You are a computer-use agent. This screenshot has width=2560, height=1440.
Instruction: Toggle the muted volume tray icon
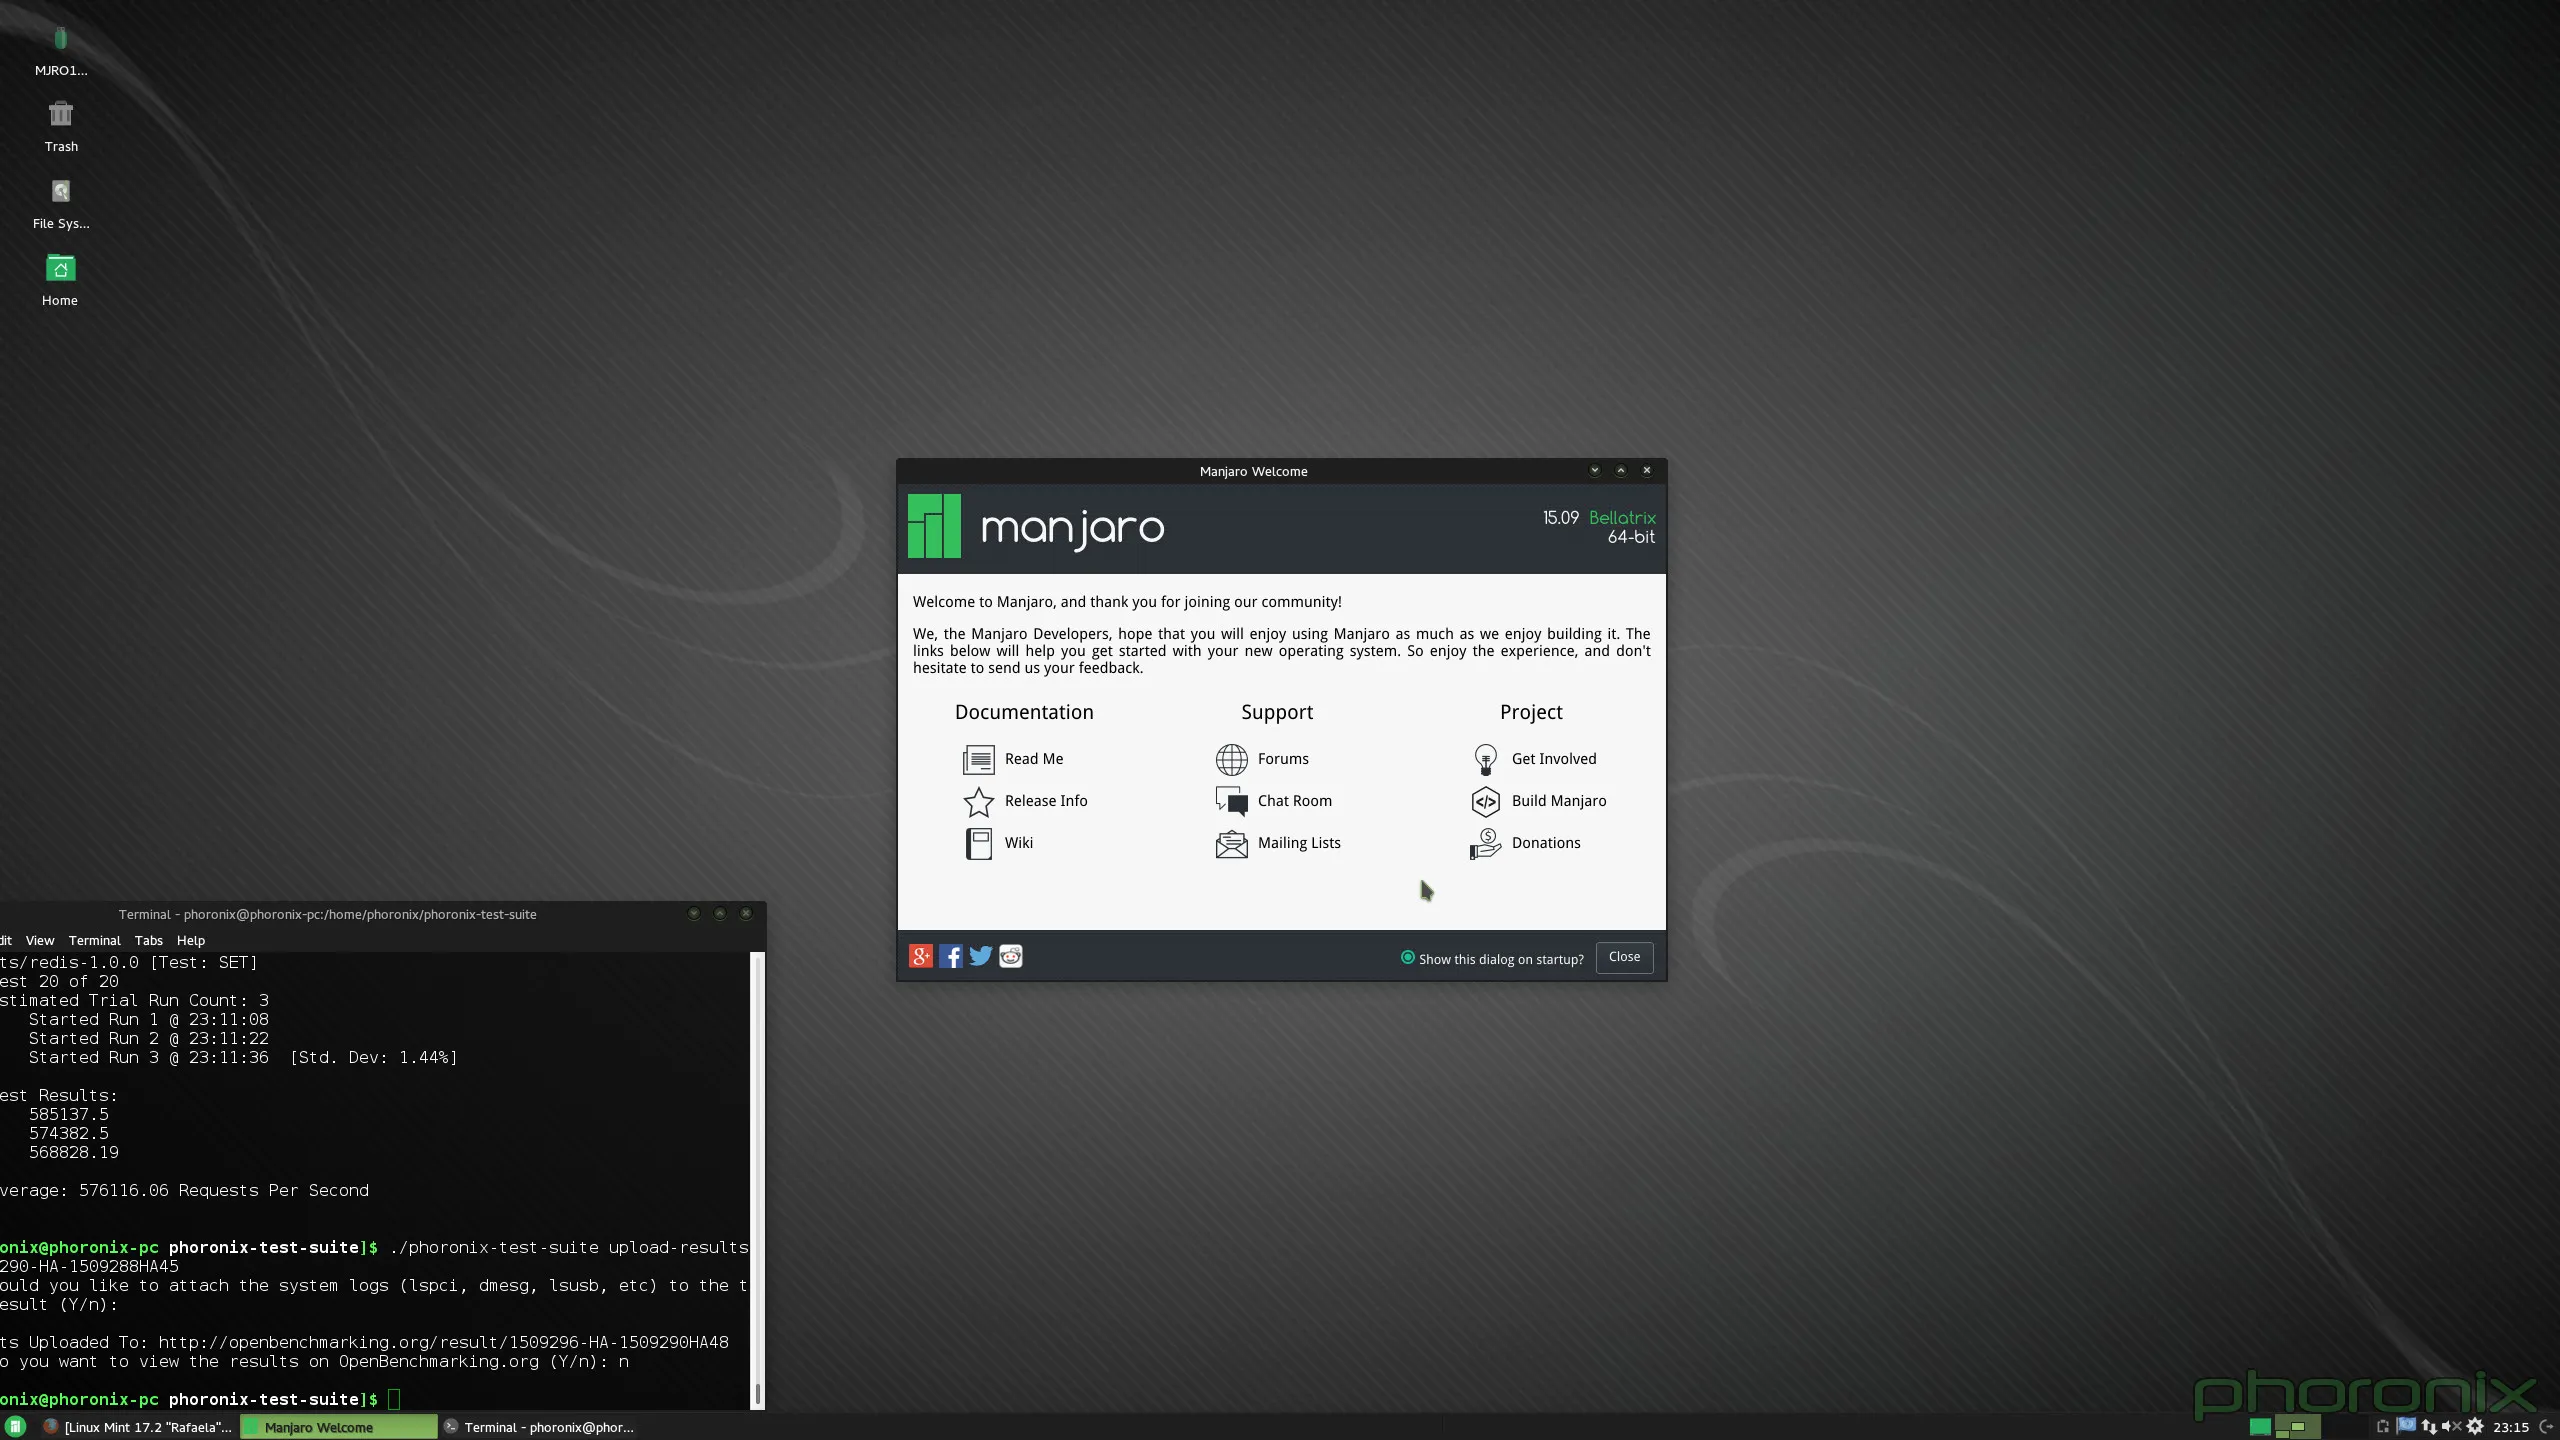click(x=2450, y=1427)
